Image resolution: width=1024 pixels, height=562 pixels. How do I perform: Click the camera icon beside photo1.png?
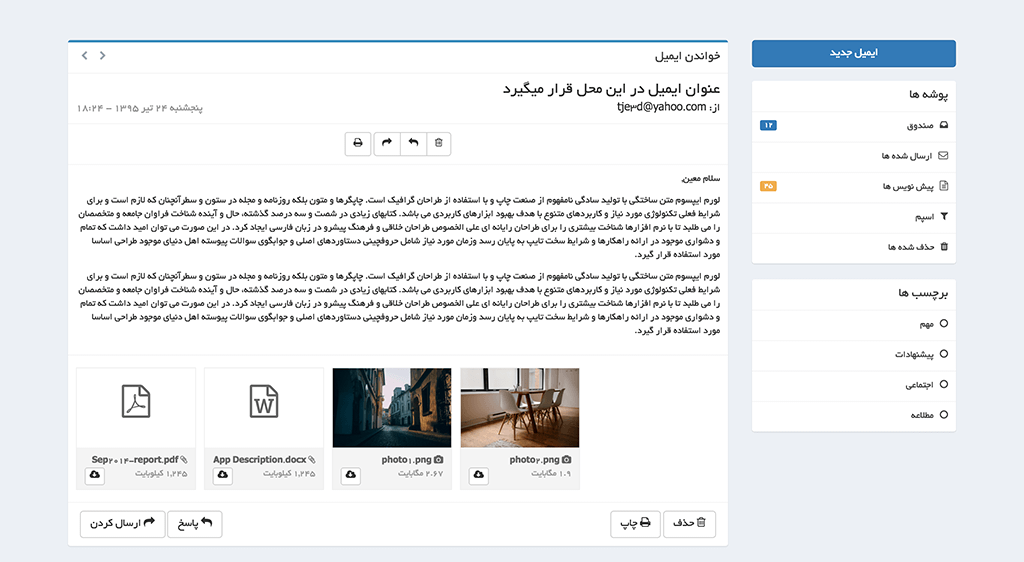(x=438, y=460)
